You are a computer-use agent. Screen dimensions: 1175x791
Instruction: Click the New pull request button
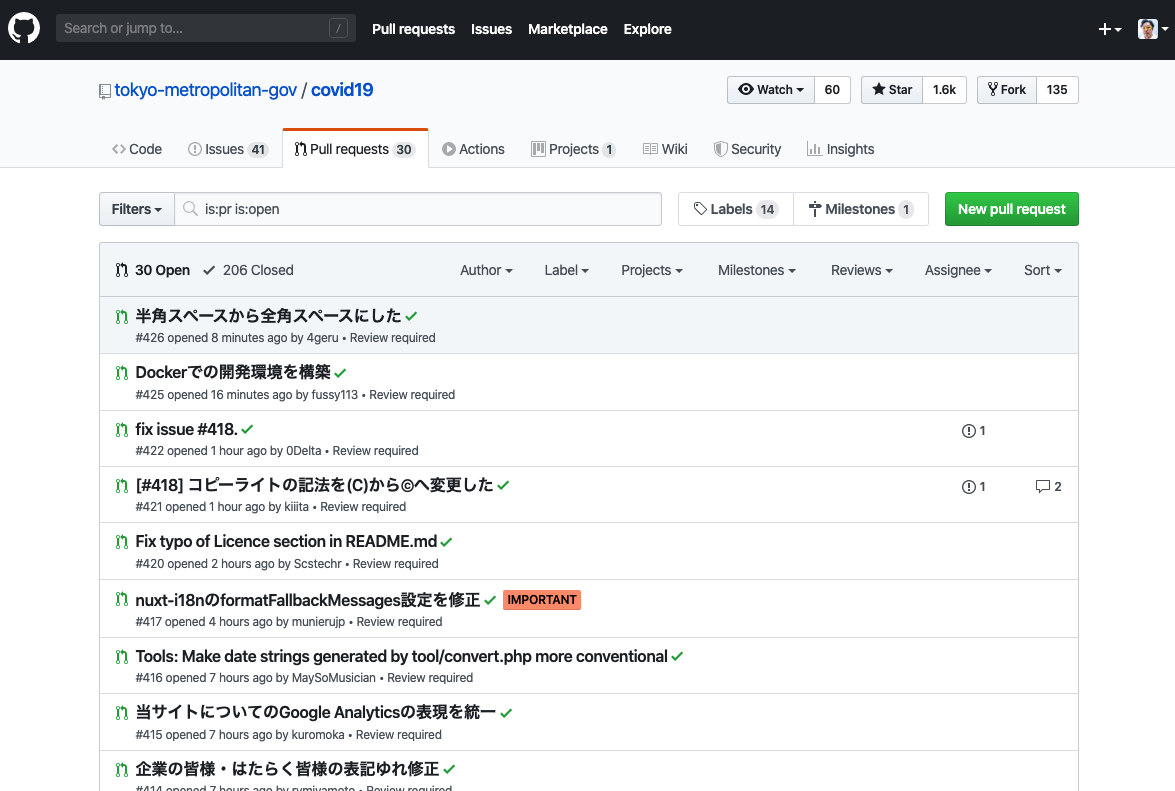tap(1011, 209)
